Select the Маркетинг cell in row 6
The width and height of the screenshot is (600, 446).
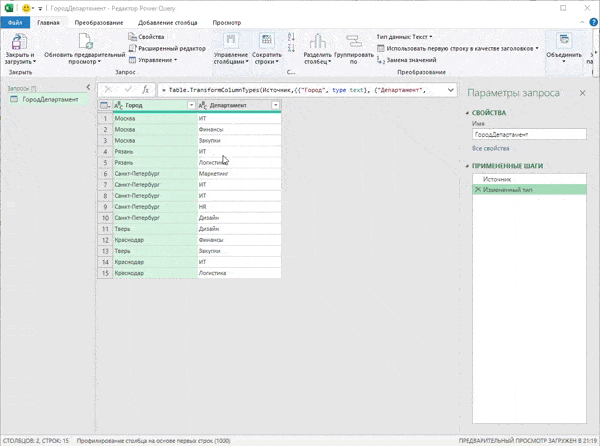click(239, 174)
